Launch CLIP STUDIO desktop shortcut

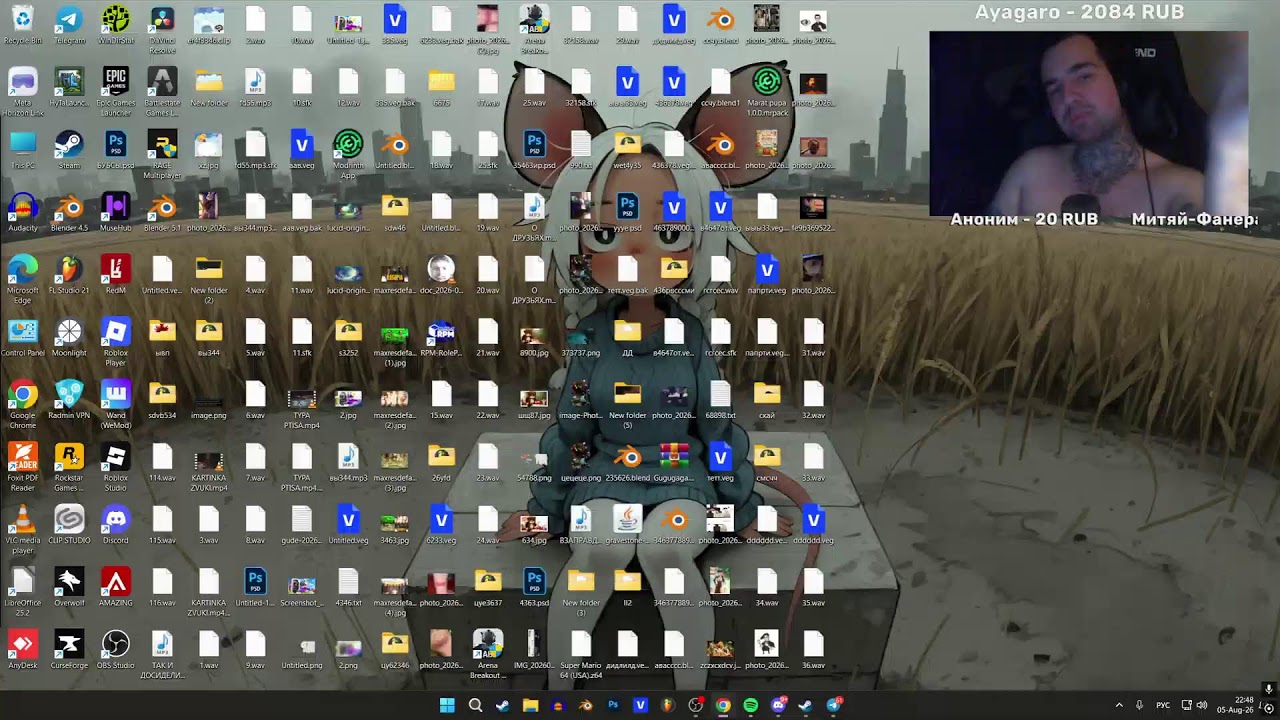[69, 525]
